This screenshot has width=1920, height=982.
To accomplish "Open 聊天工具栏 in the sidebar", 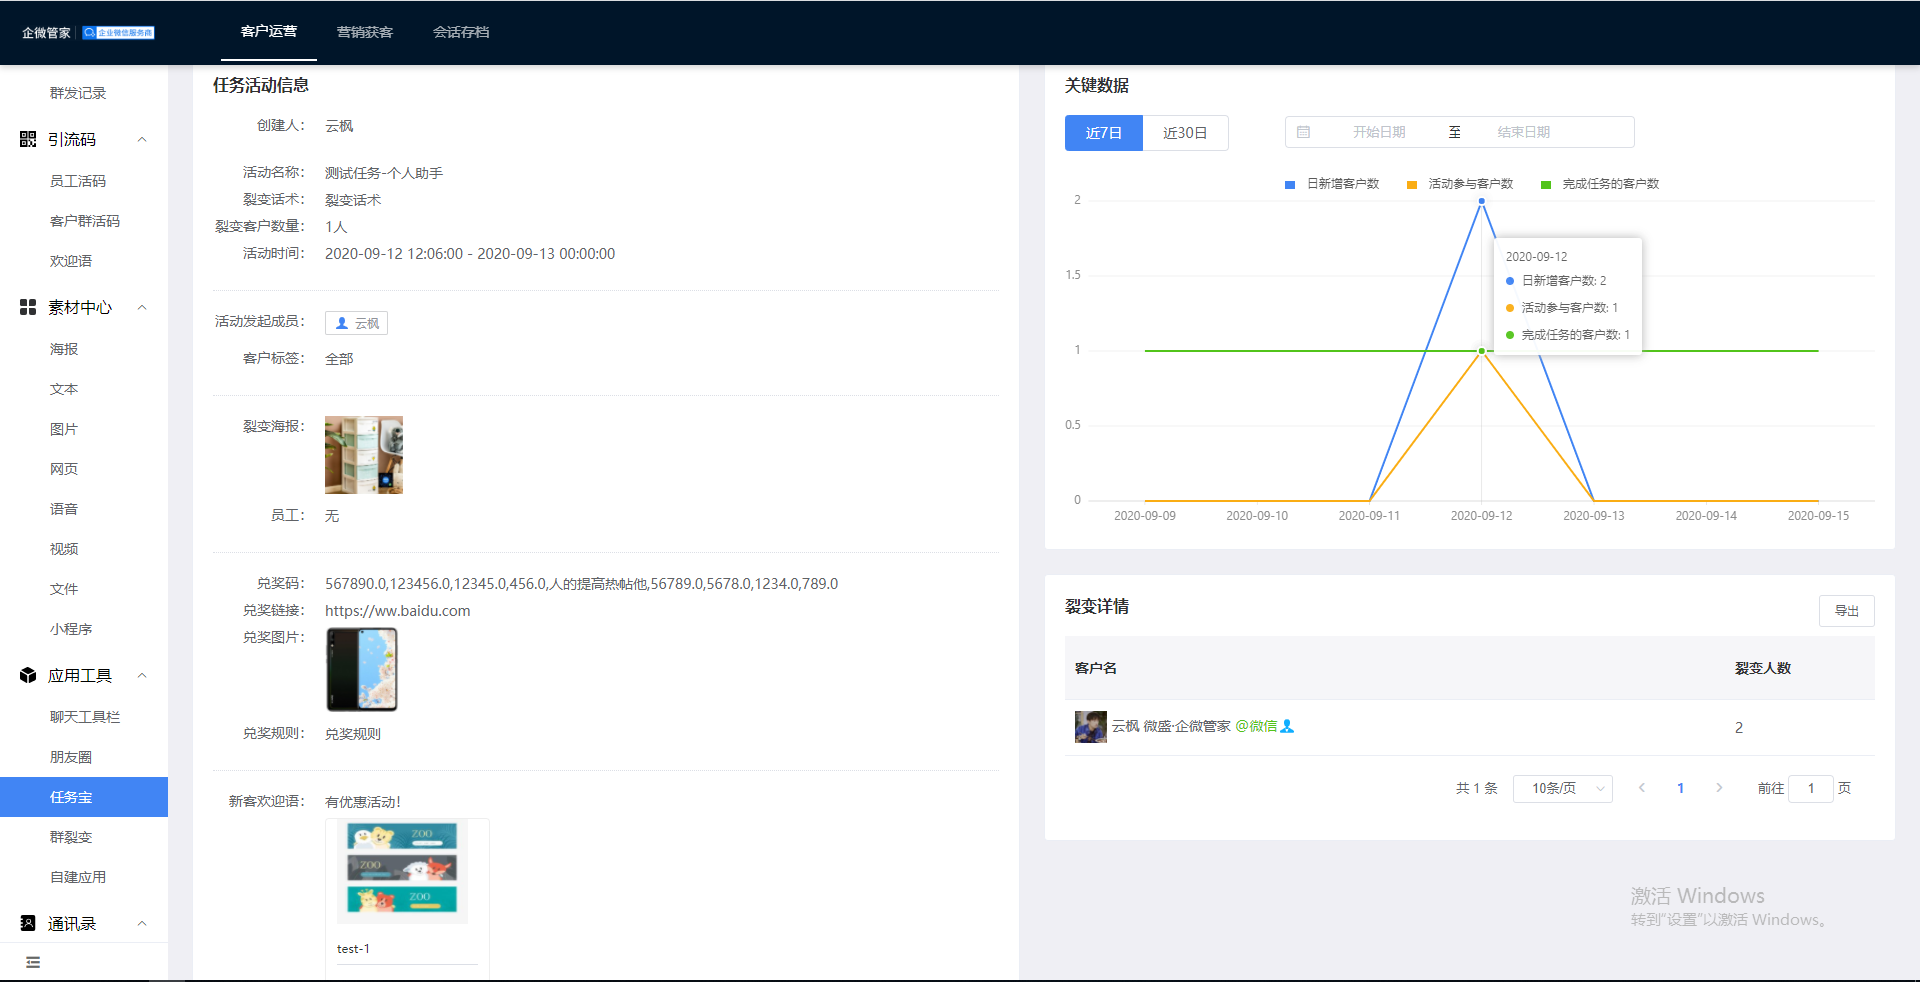I will pyautogui.click(x=85, y=717).
